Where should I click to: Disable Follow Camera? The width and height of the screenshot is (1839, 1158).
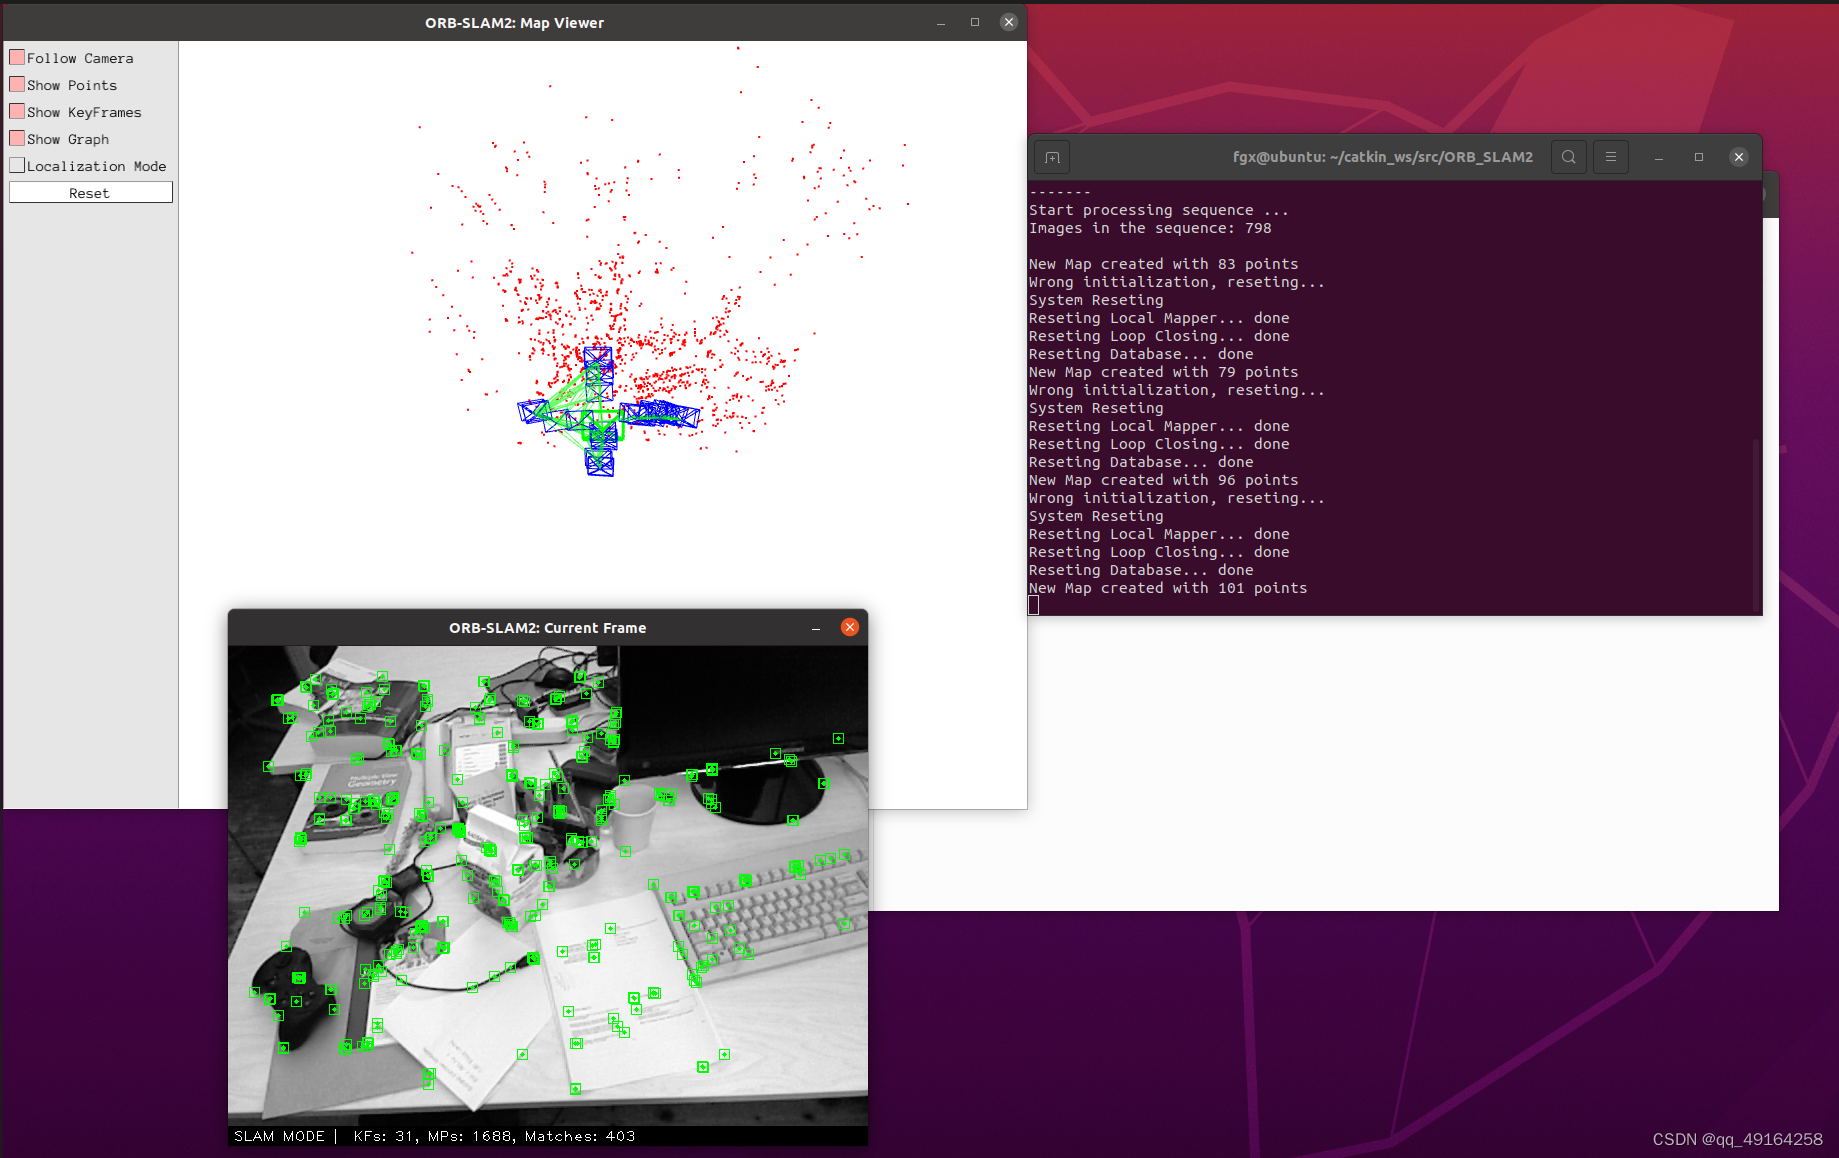(x=17, y=57)
